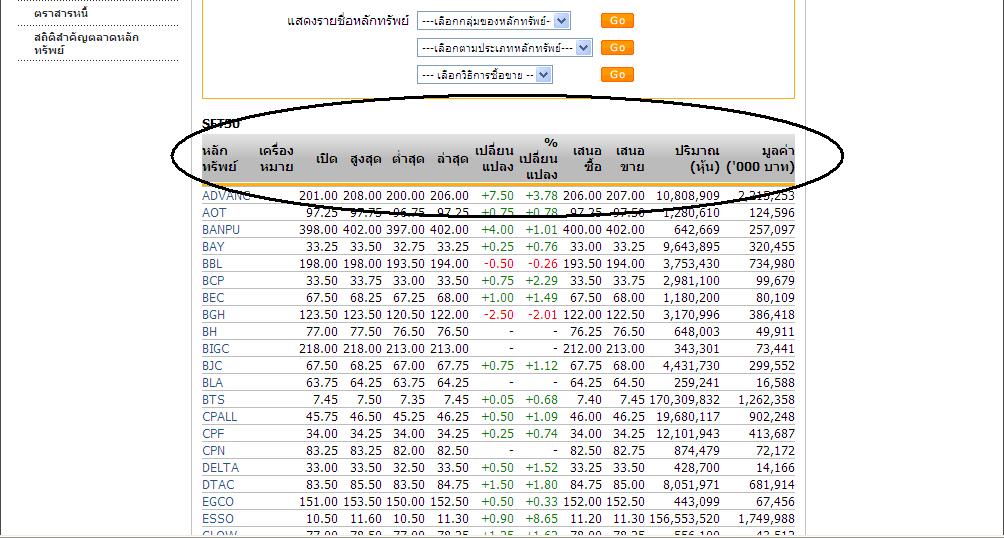The height and width of the screenshot is (538, 1004).
Task: Click CPALL volume 19,680,117
Action: click(688, 417)
